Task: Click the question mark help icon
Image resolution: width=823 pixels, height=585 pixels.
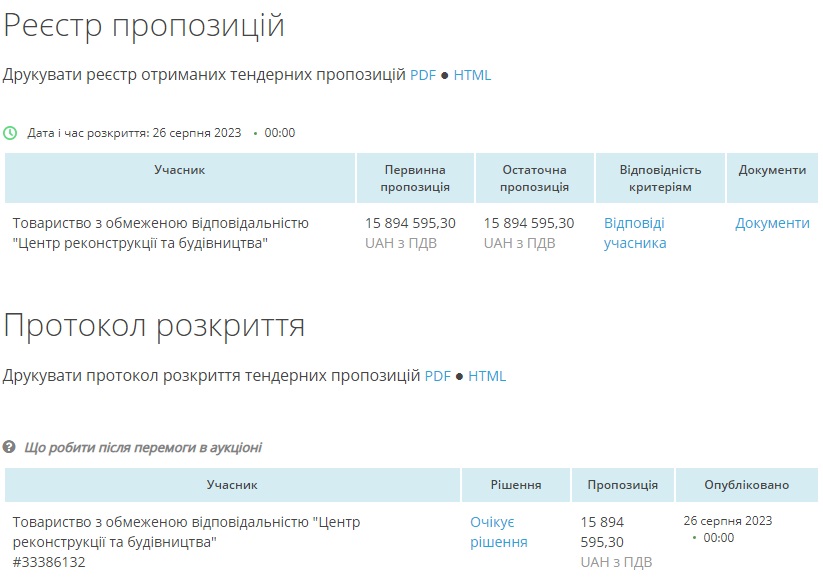Action: (9, 447)
